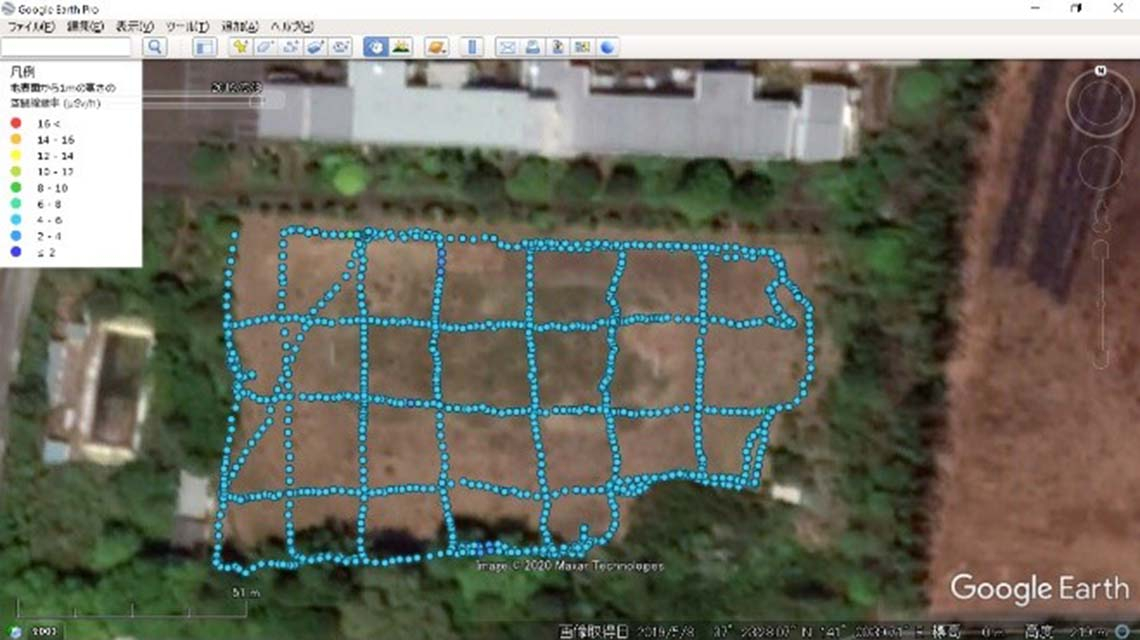Click the add image overlay icon
Viewport: 1140px width, 640px height.
point(316,46)
